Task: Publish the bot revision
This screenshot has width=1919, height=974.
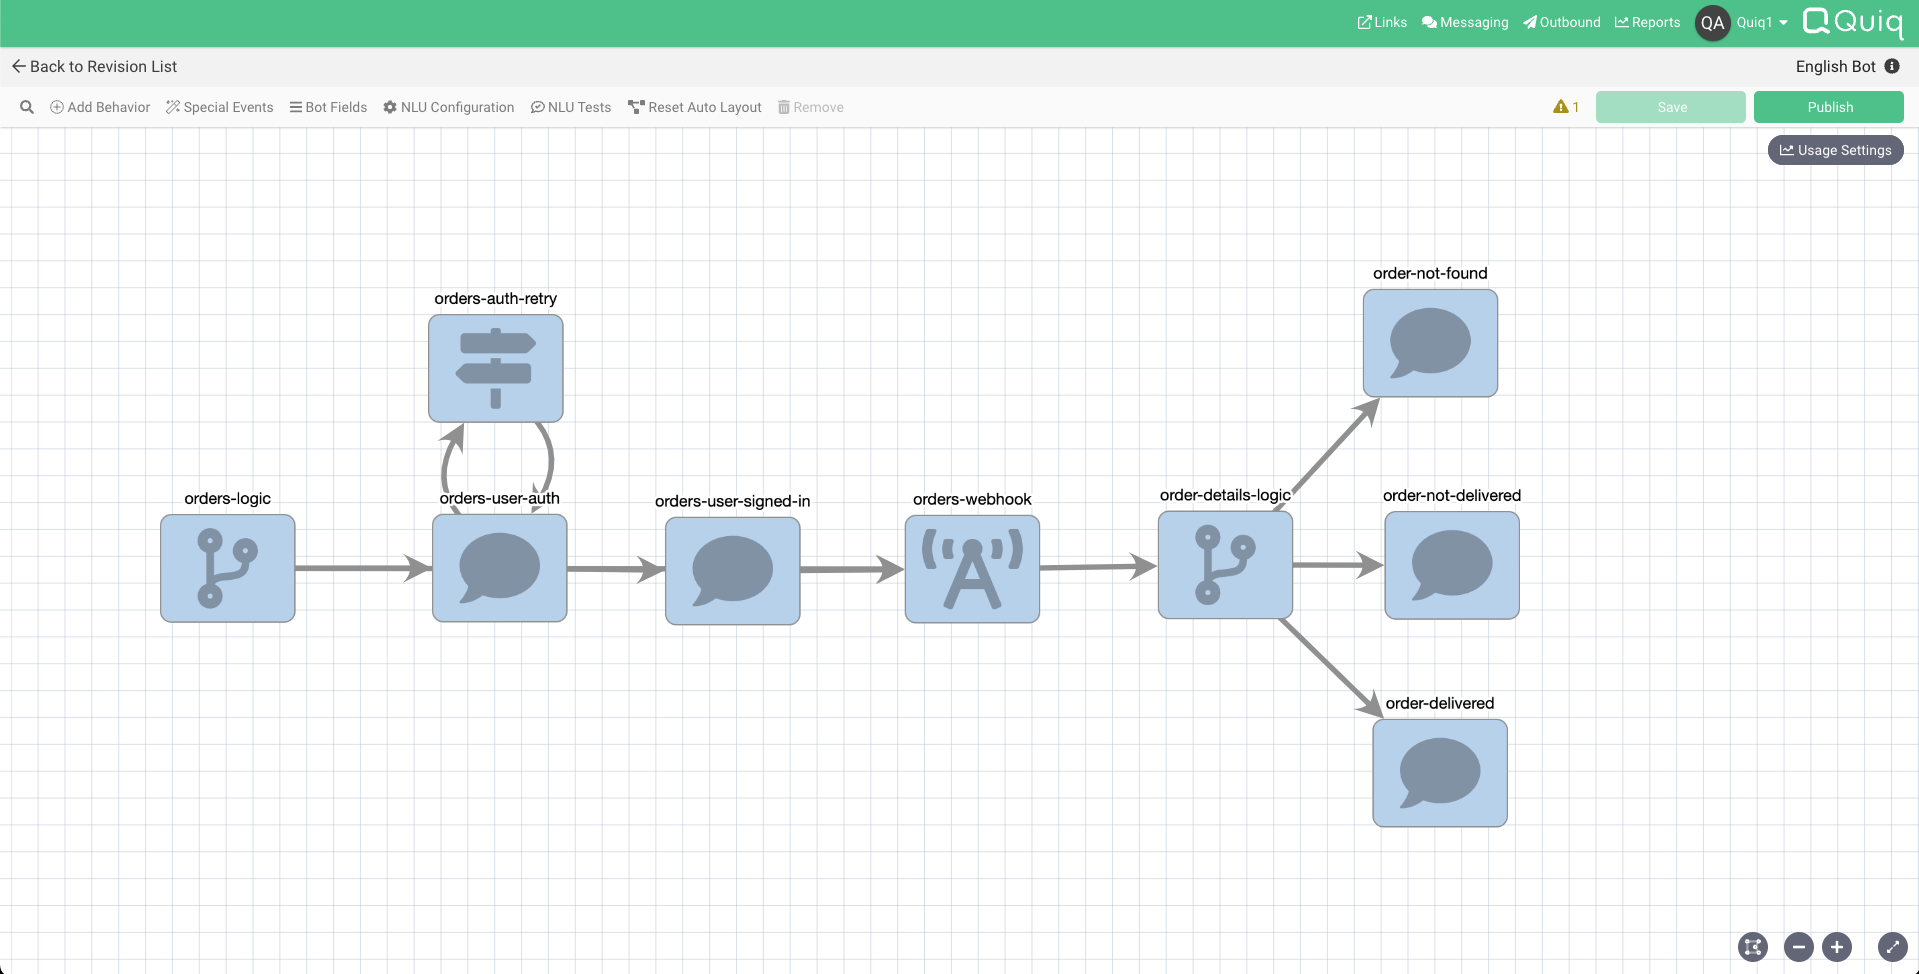Action: pyautogui.click(x=1829, y=107)
